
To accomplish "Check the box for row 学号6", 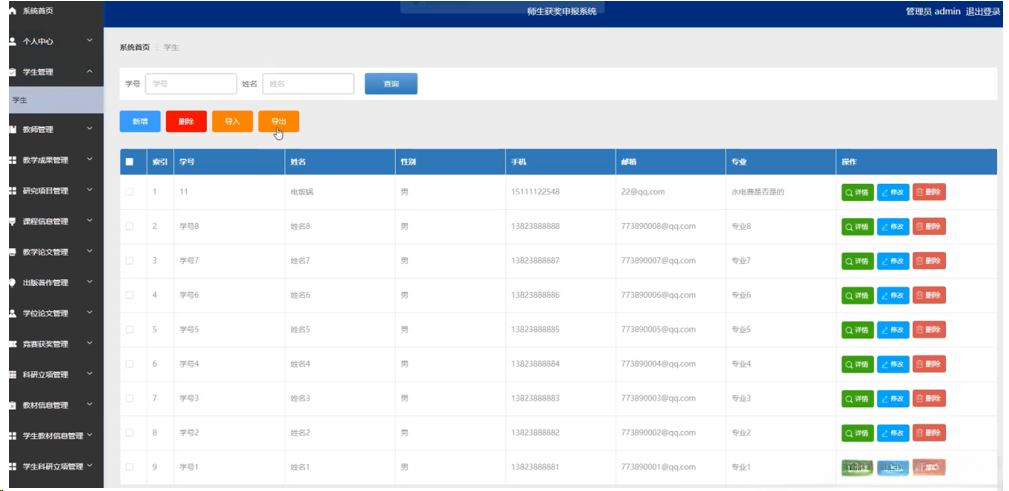I will [130, 295].
